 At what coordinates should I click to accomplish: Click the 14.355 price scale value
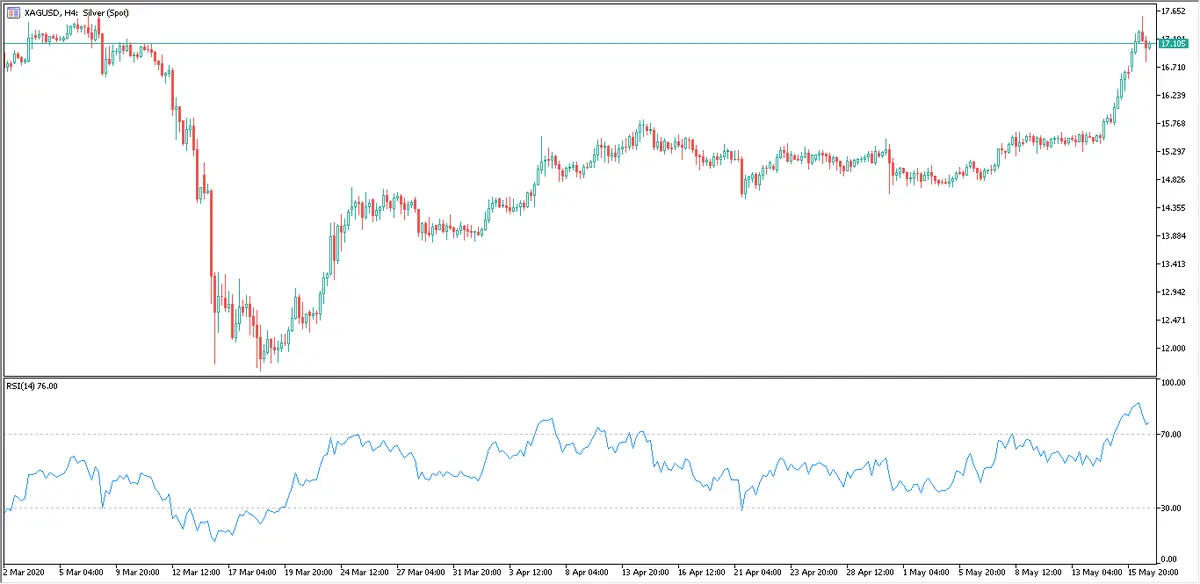[1171, 208]
